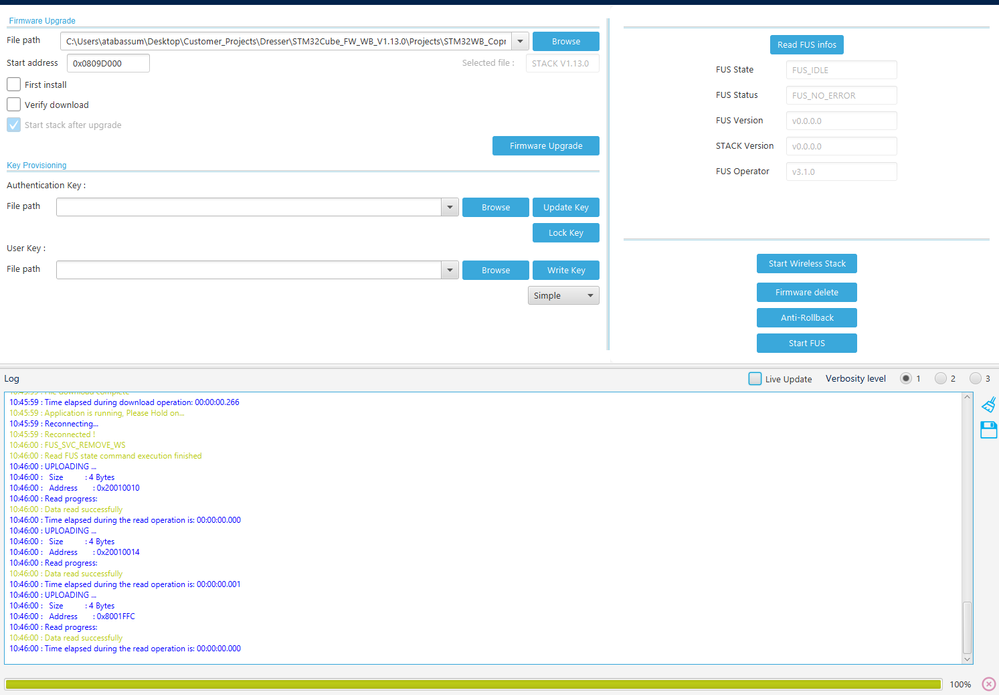Click the STACK Version field
This screenshot has width=999, height=695.
[x=841, y=146]
